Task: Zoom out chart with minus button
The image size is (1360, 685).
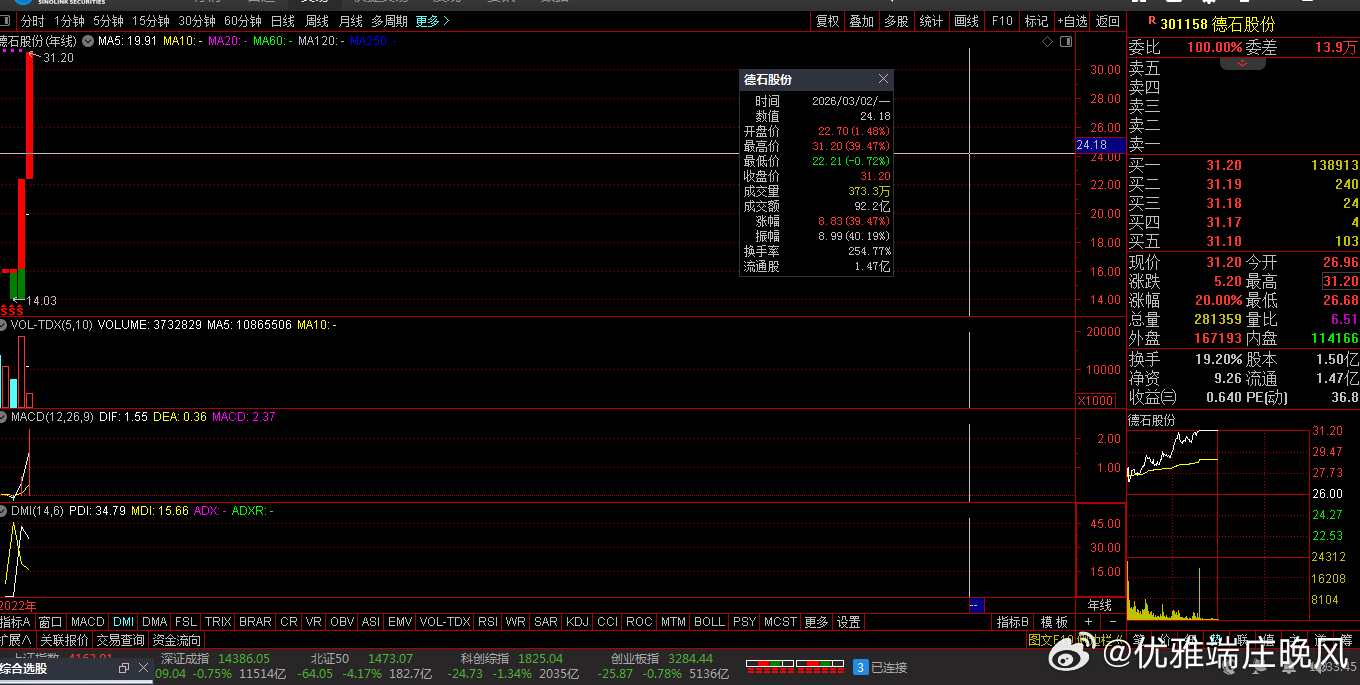Action: click(1112, 622)
